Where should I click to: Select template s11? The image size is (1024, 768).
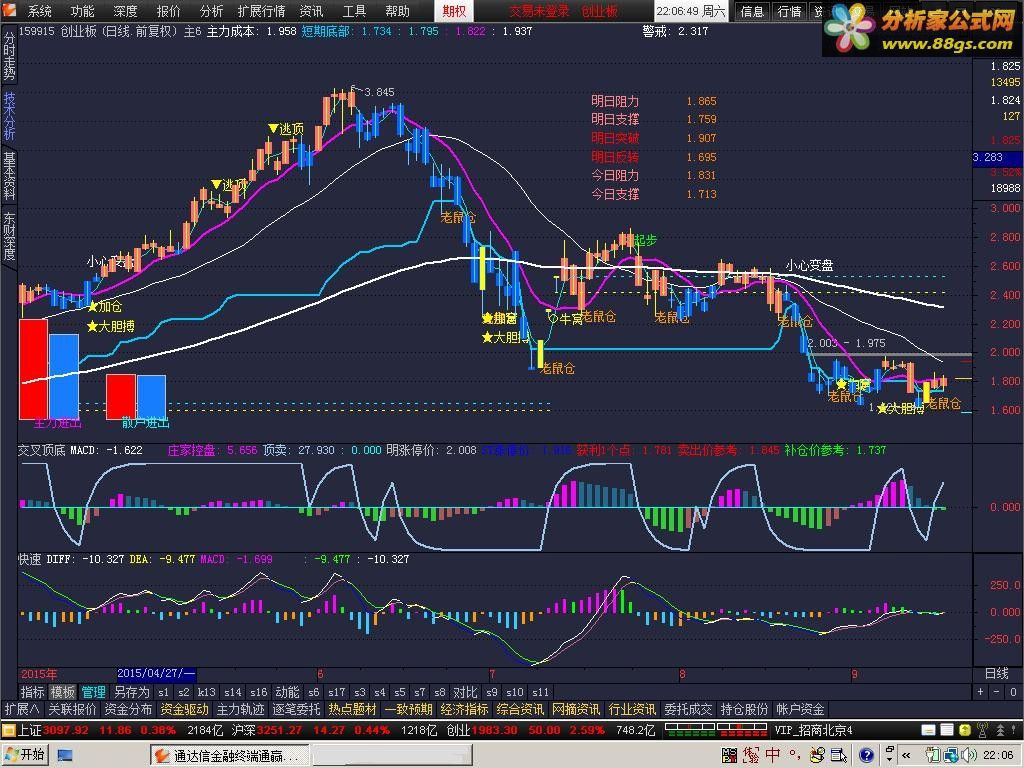(540, 692)
